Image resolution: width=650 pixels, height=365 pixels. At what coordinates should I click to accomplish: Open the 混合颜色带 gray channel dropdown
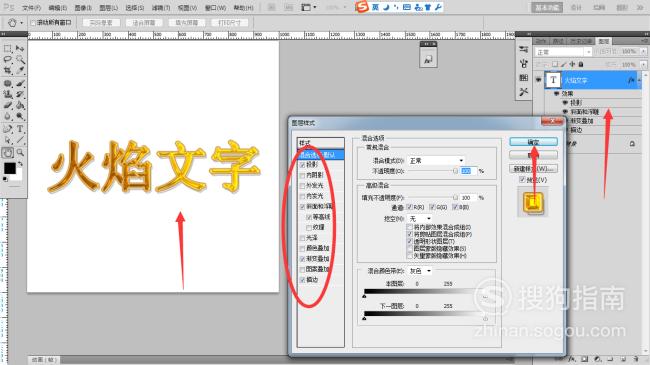[x=420, y=271]
